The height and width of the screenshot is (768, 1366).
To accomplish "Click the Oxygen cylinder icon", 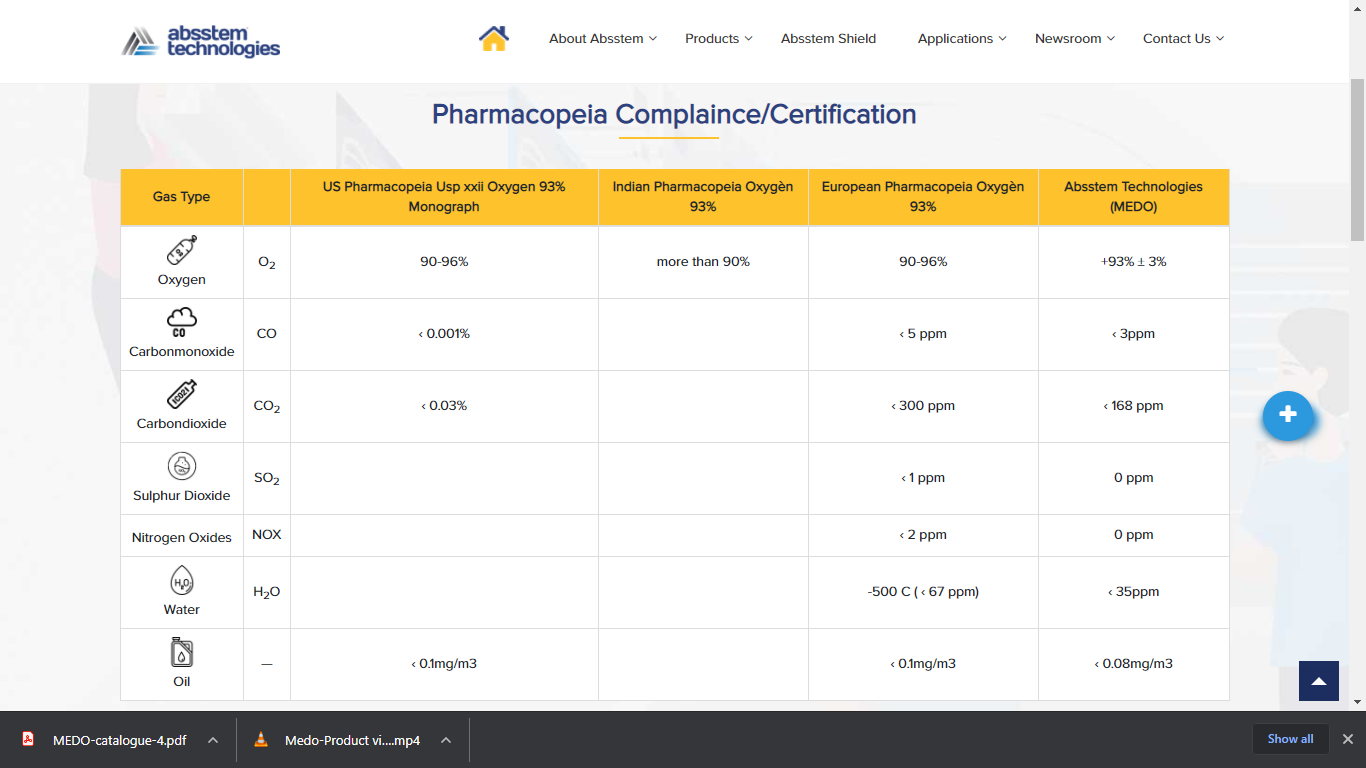I will [181, 250].
